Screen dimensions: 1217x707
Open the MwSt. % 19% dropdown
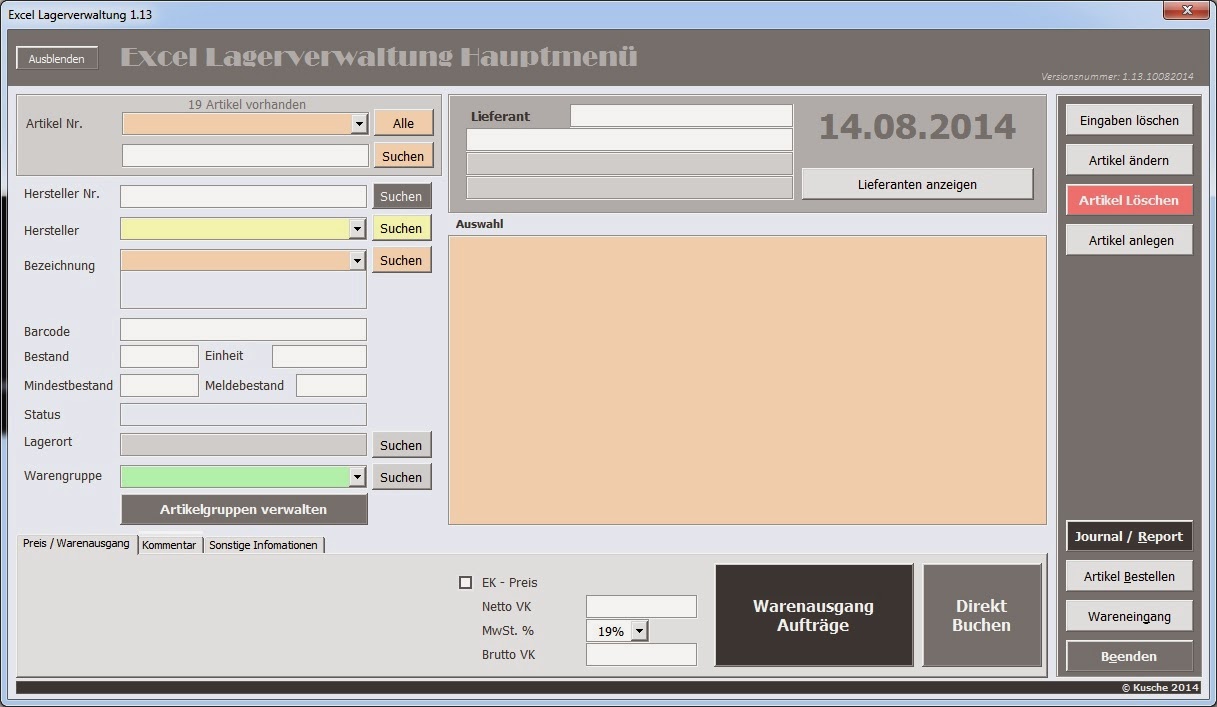(x=640, y=631)
